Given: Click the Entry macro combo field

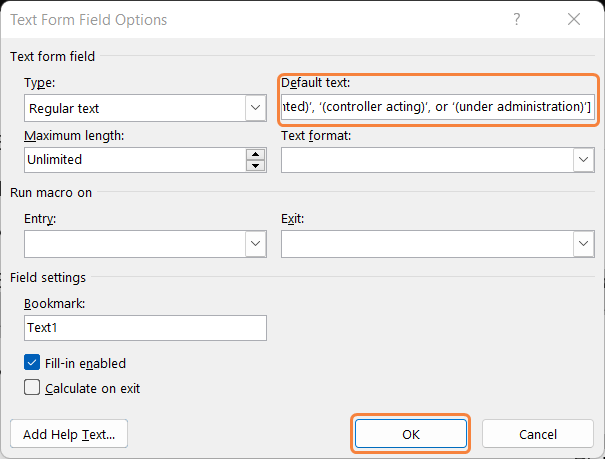Looking at the screenshot, I should (x=135, y=244).
